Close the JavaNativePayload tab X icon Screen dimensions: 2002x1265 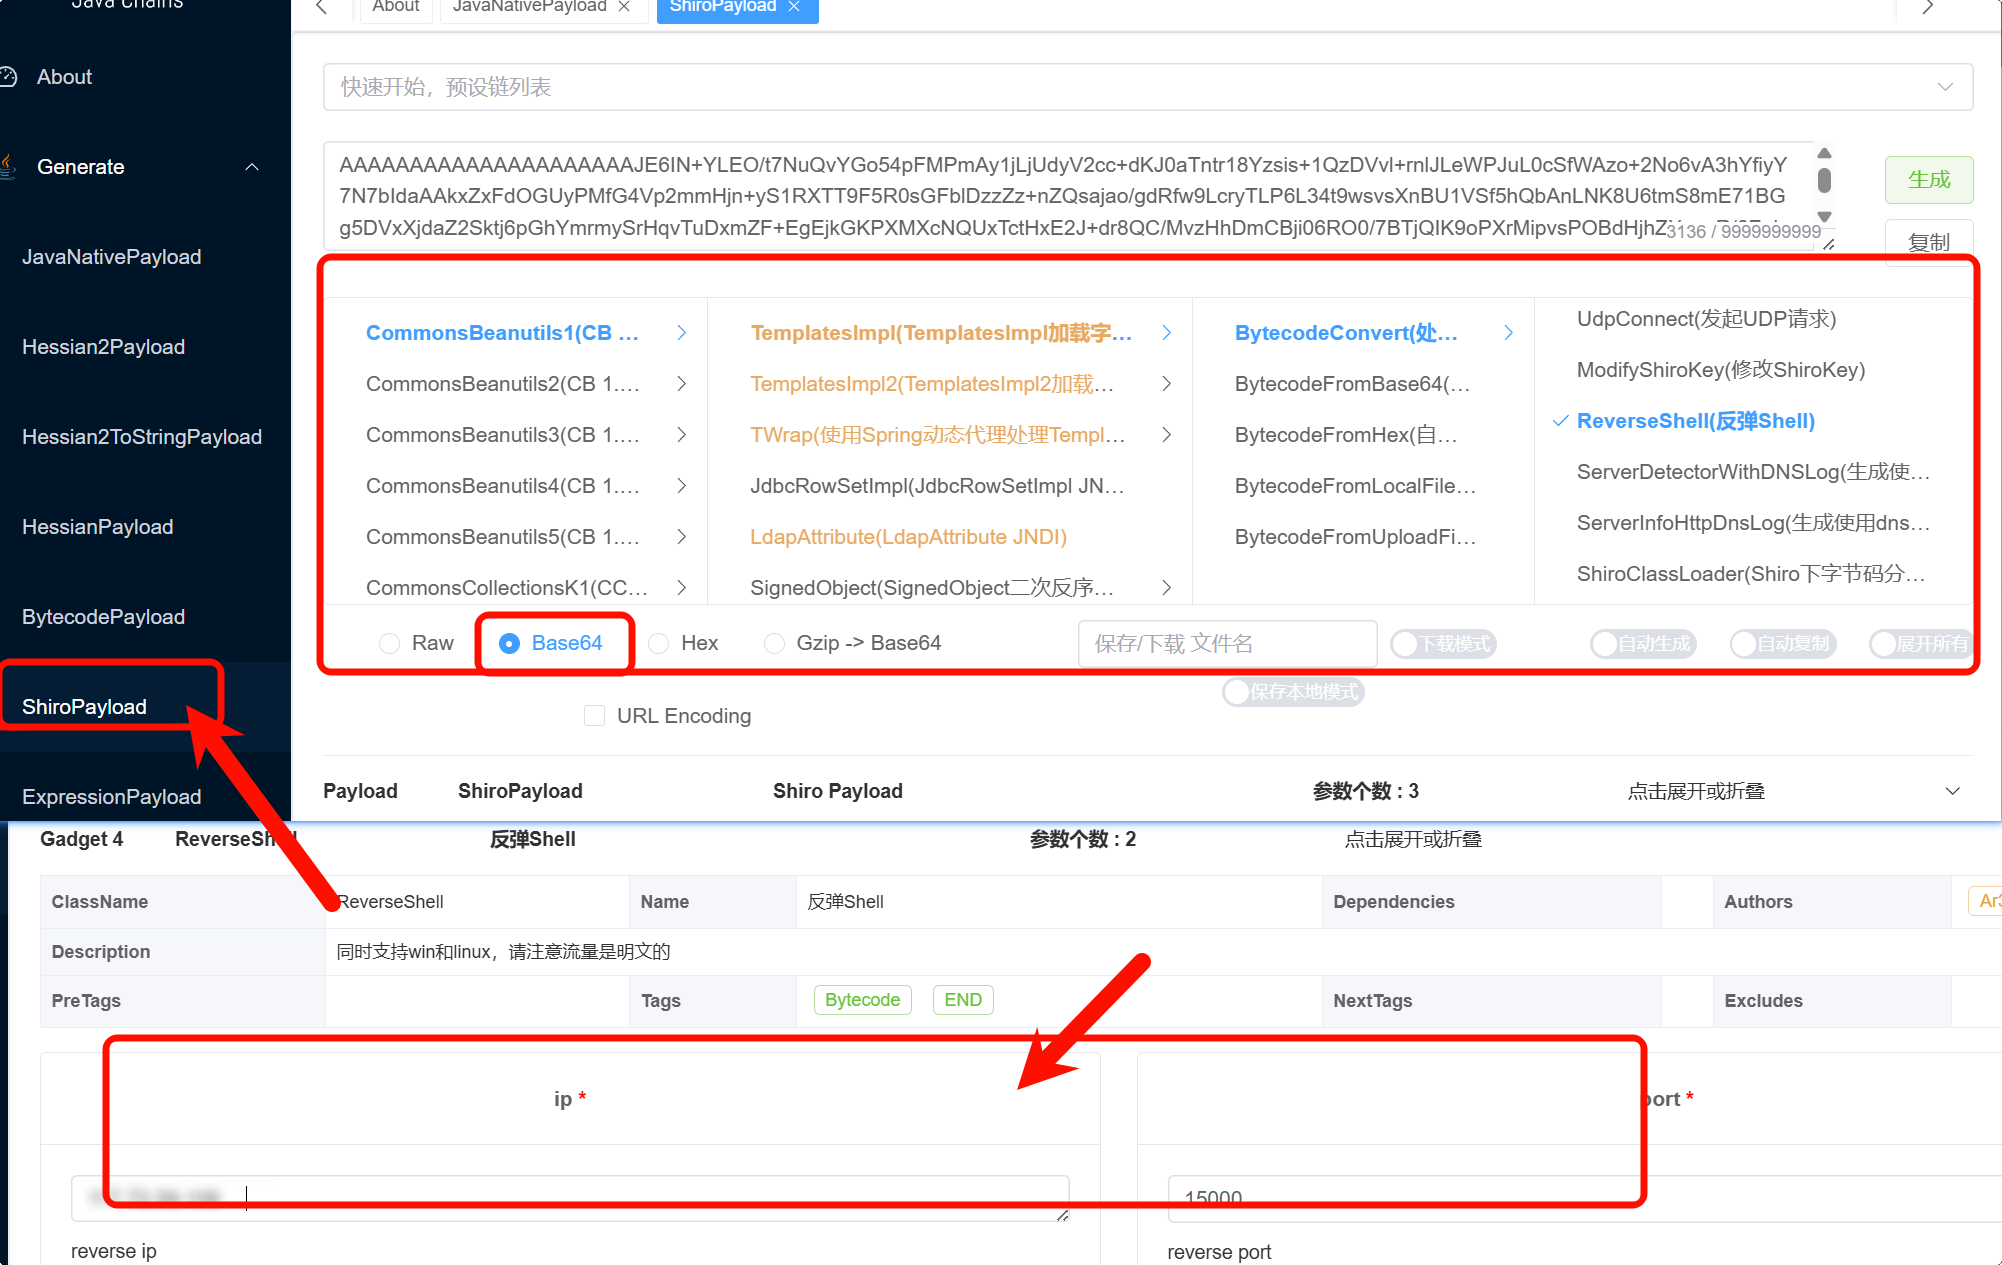tap(624, 7)
